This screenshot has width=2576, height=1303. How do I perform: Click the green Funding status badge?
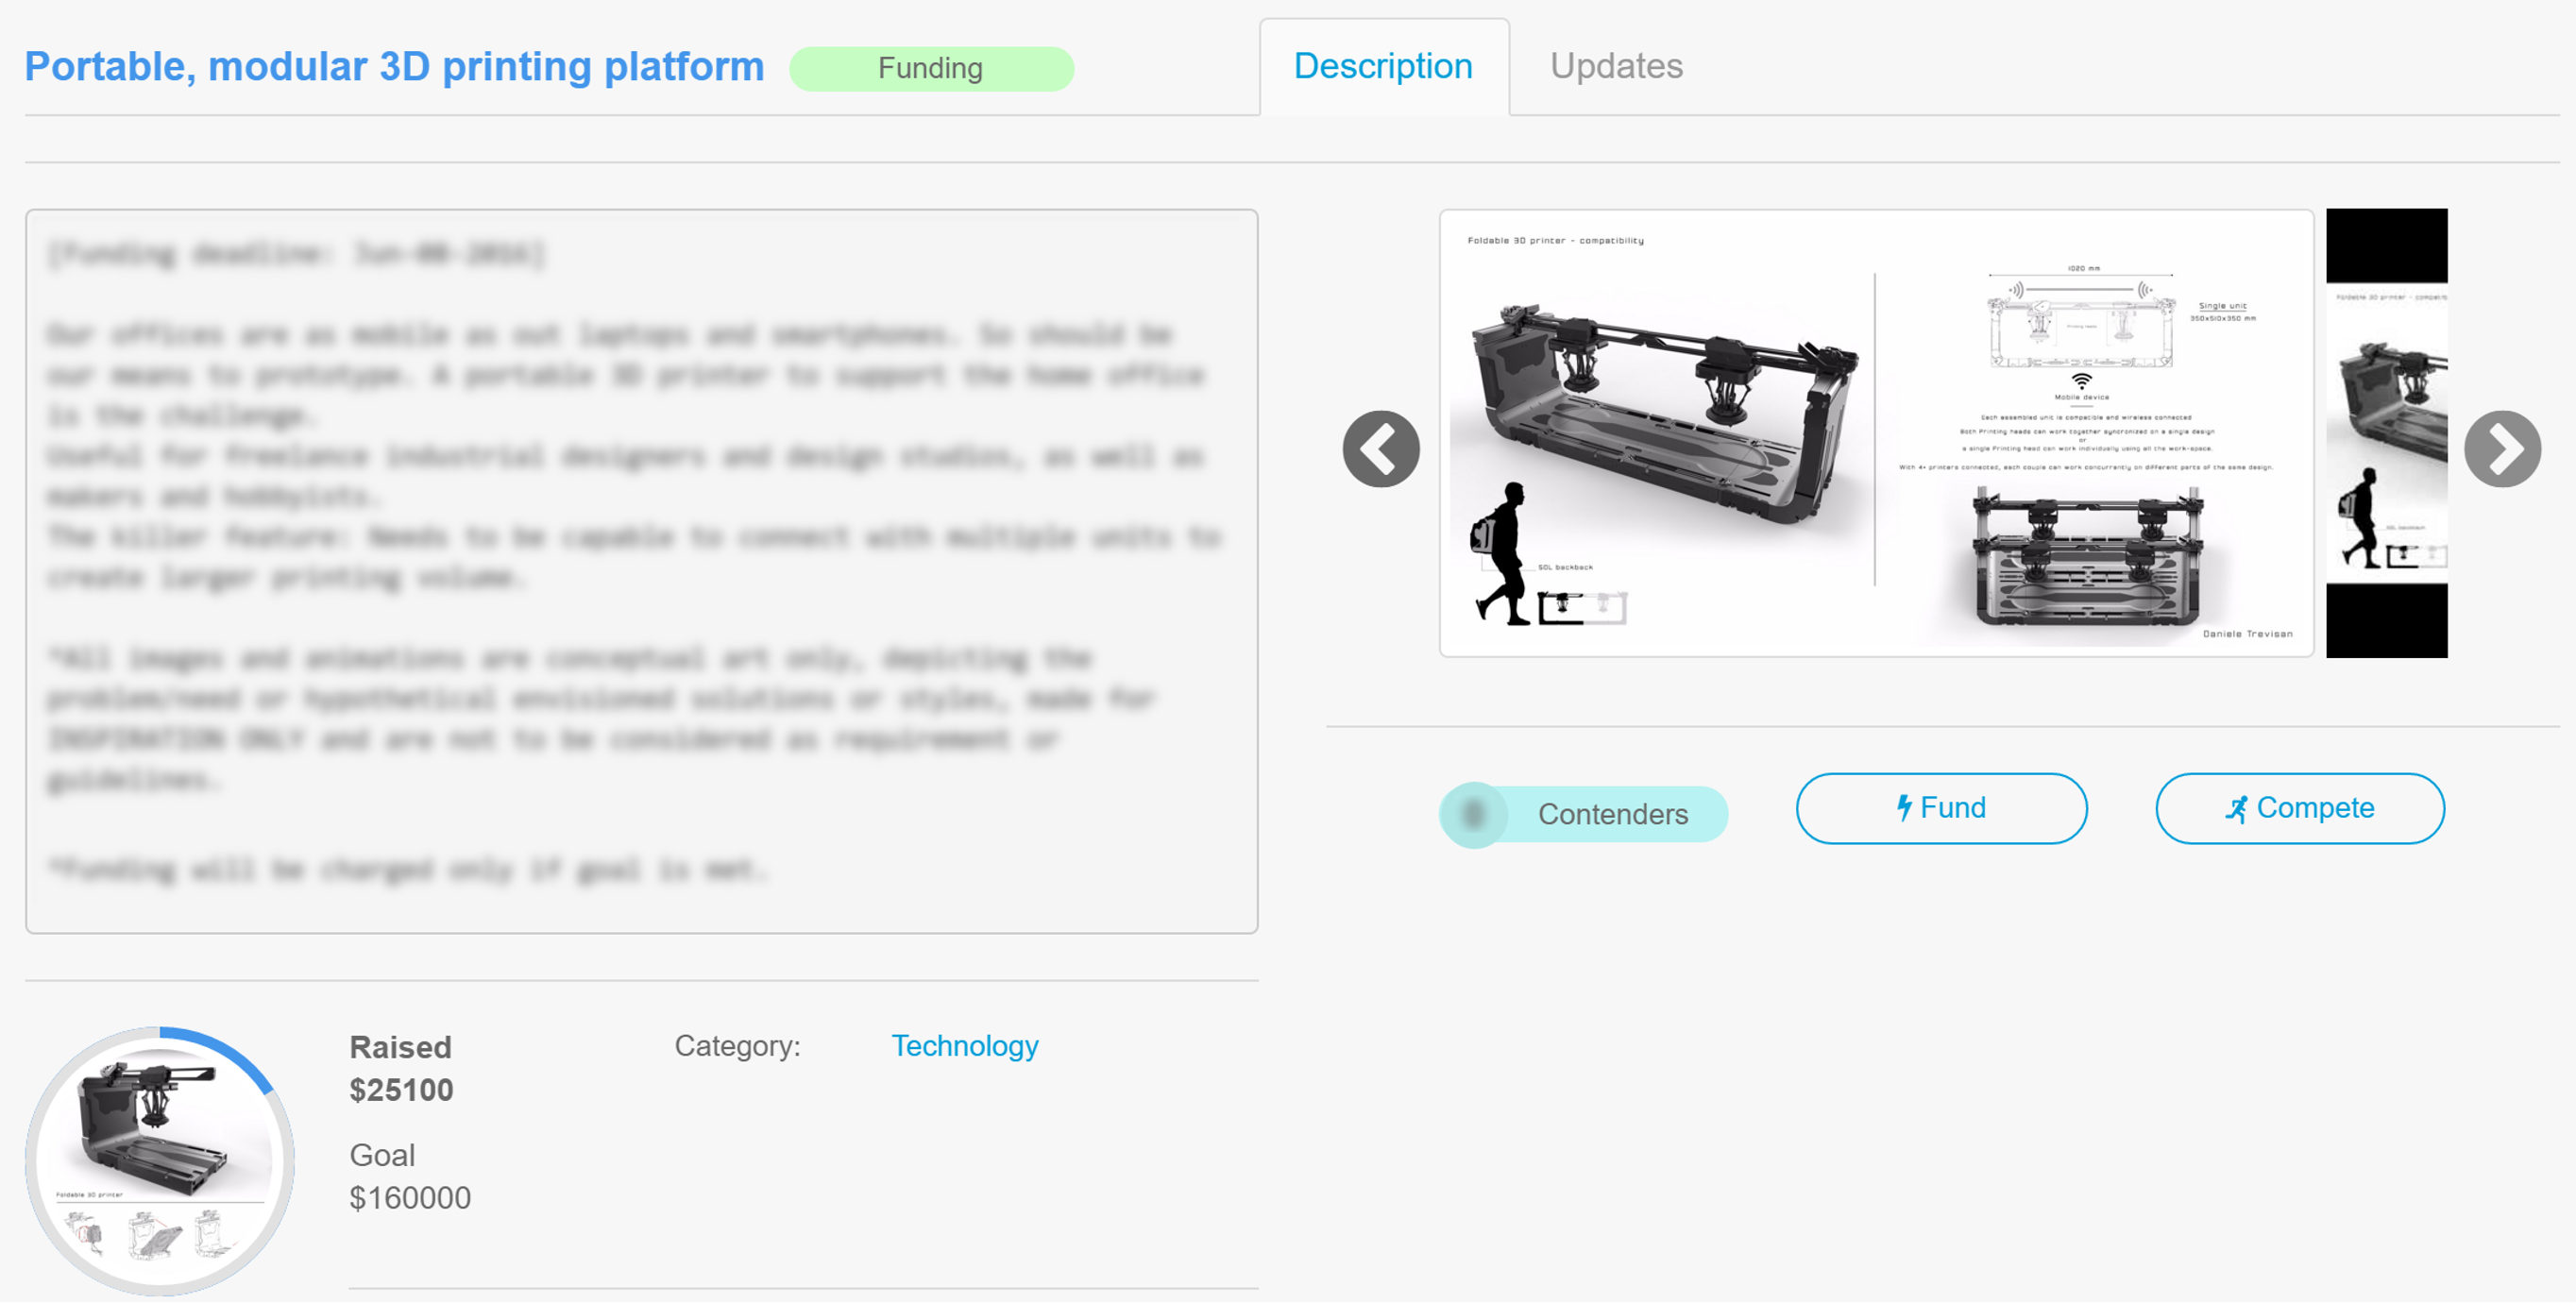[x=931, y=68]
